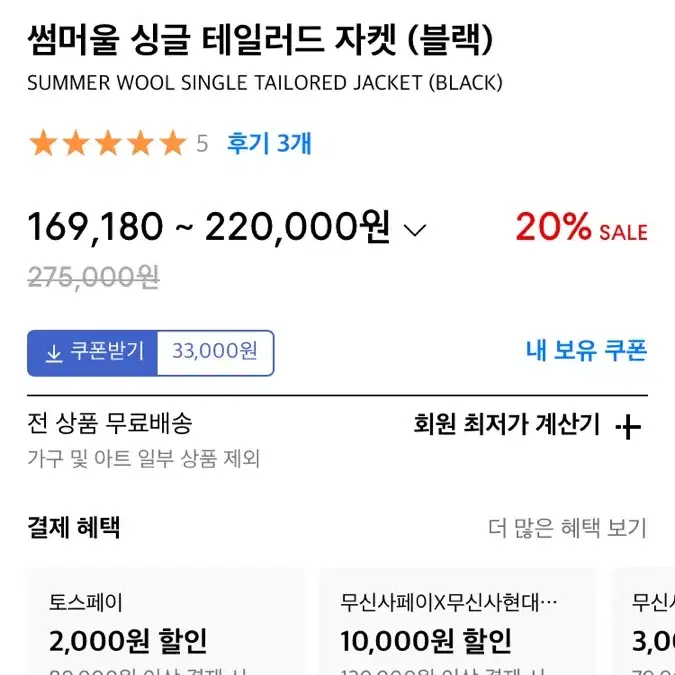This screenshot has width=675, height=675.
Task: Select the 무신사페이X무신사현대 10,000원 할인 card
Action: click(458, 622)
